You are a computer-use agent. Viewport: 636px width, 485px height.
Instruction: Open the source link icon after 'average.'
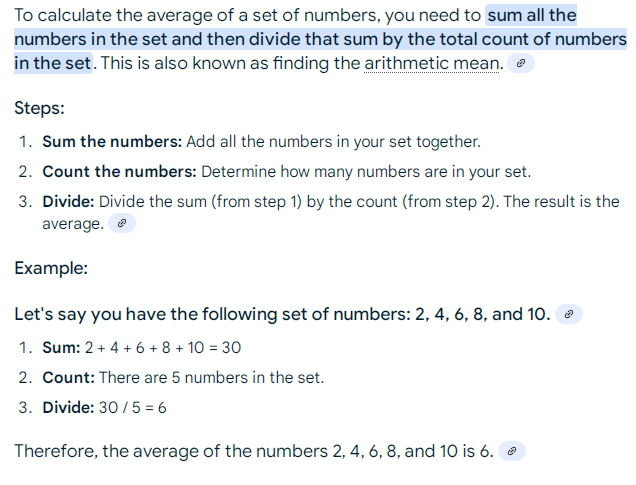pyautogui.click(x=122, y=223)
